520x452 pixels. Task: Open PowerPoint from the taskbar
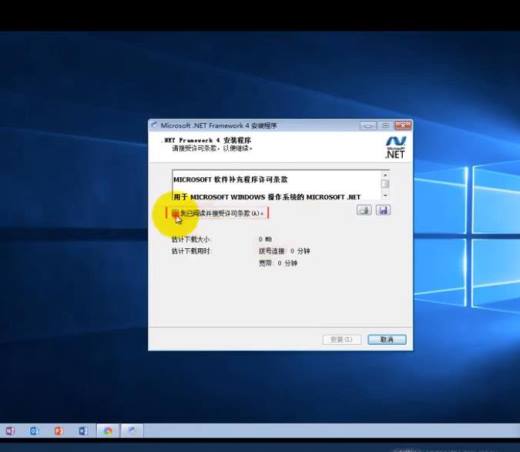pos(59,431)
